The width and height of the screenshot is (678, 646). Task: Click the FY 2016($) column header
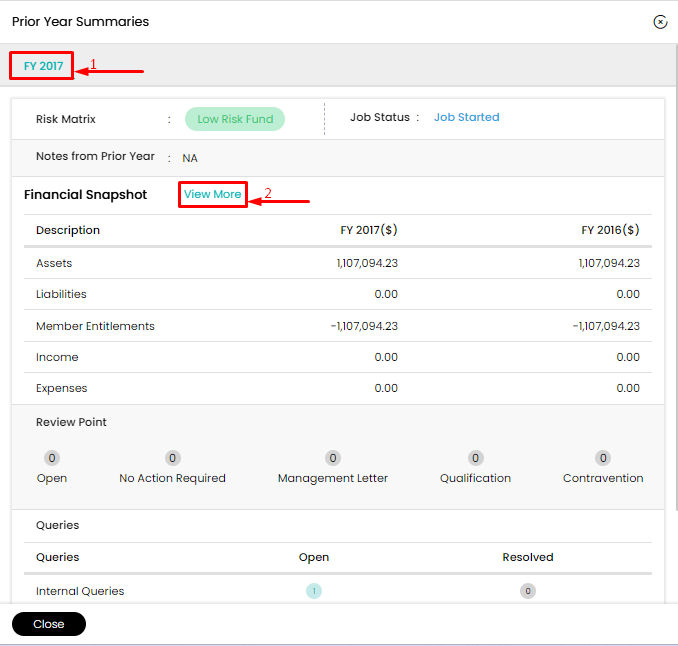610,230
